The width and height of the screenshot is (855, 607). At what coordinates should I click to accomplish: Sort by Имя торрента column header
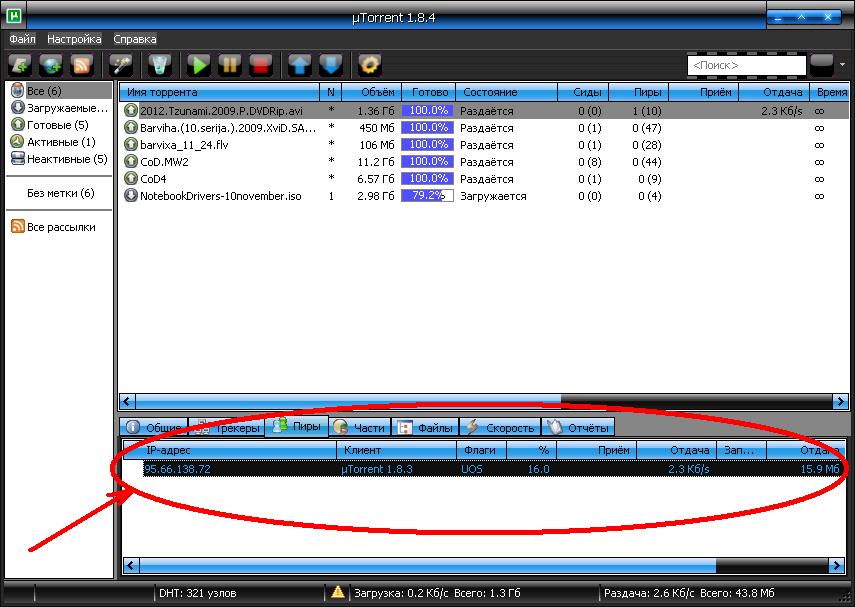pos(219,92)
